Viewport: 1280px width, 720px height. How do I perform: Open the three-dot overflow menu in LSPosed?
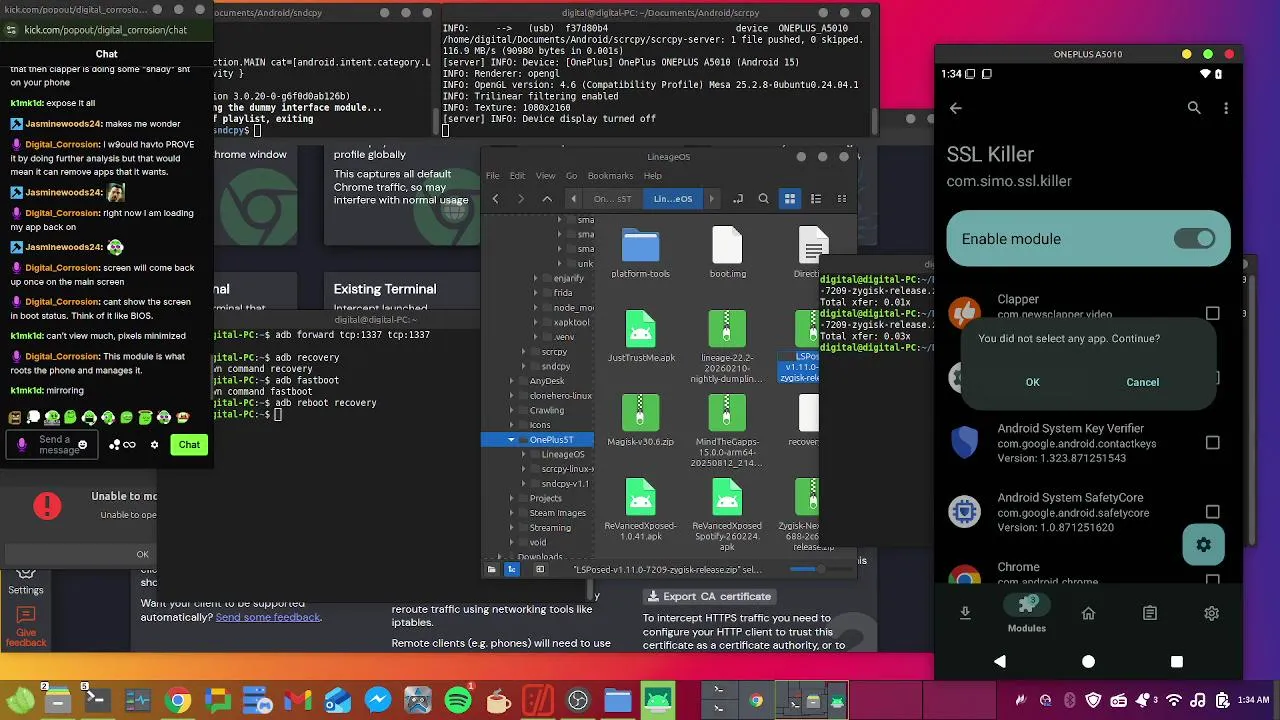(x=1226, y=108)
